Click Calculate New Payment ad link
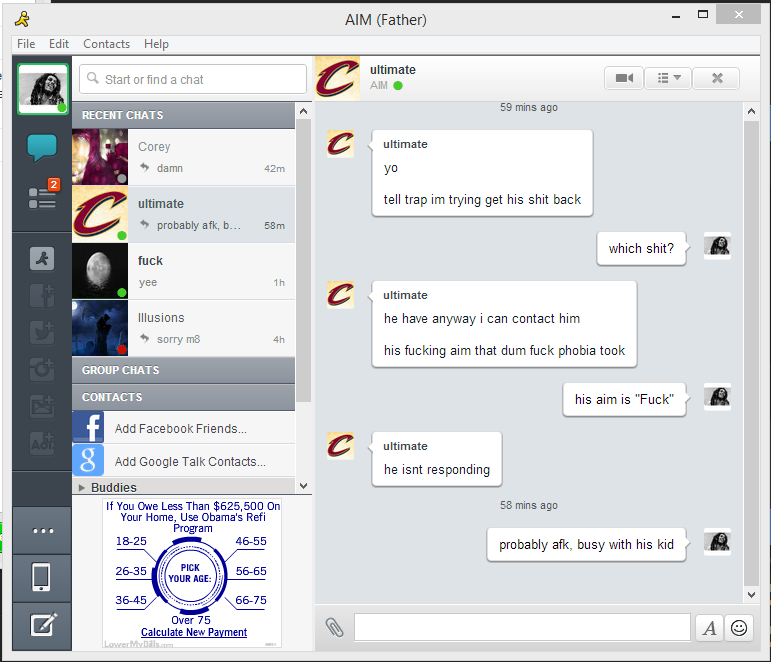Viewport: 771px width, 662px height. [194, 632]
